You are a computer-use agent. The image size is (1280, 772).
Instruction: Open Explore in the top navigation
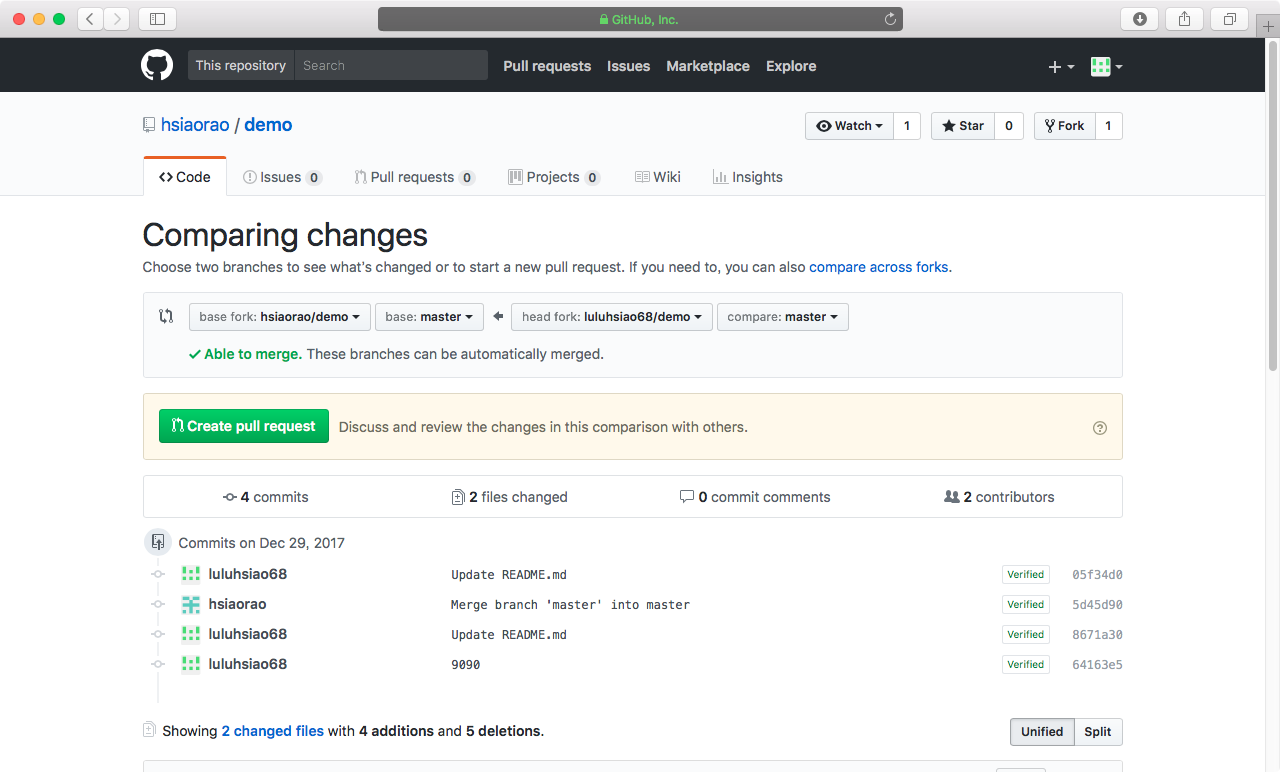pyautogui.click(x=791, y=66)
